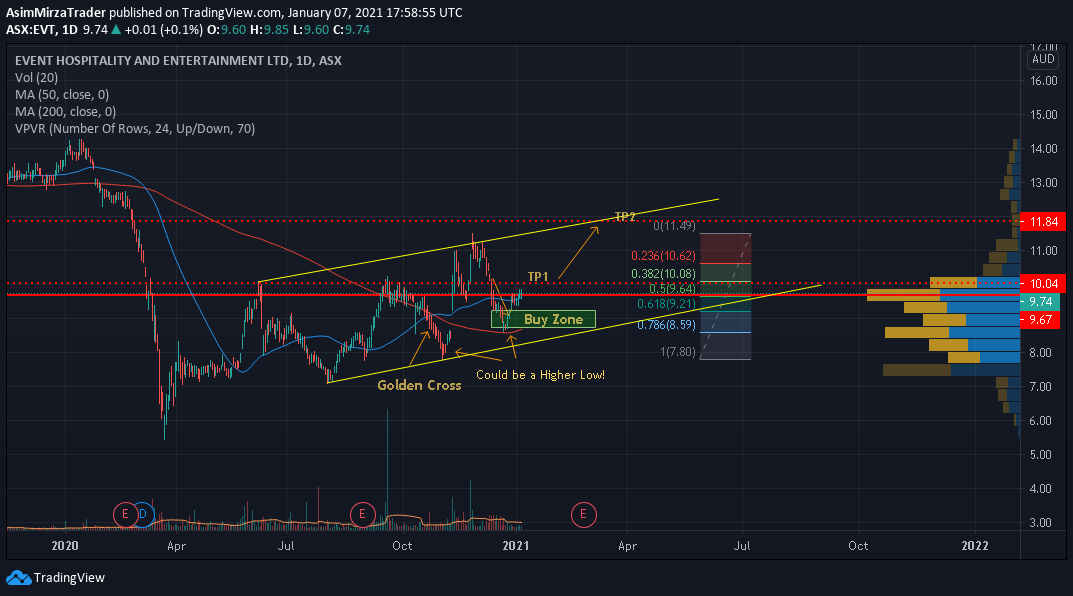Image resolution: width=1073 pixels, height=596 pixels.
Task: Click the 0.236(10.62) Fibonacci level label
Action: [x=663, y=256]
